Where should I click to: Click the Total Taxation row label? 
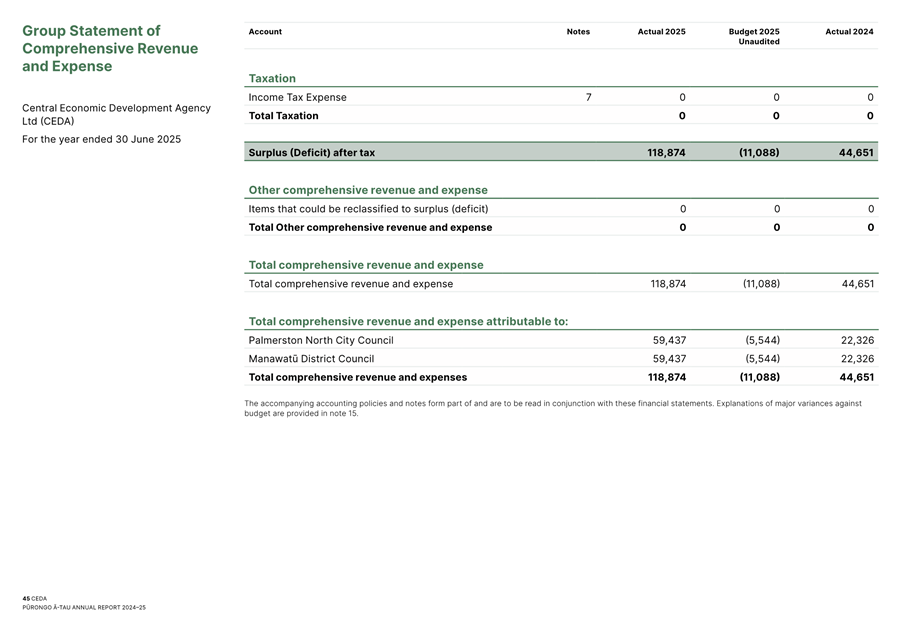click(x=283, y=116)
